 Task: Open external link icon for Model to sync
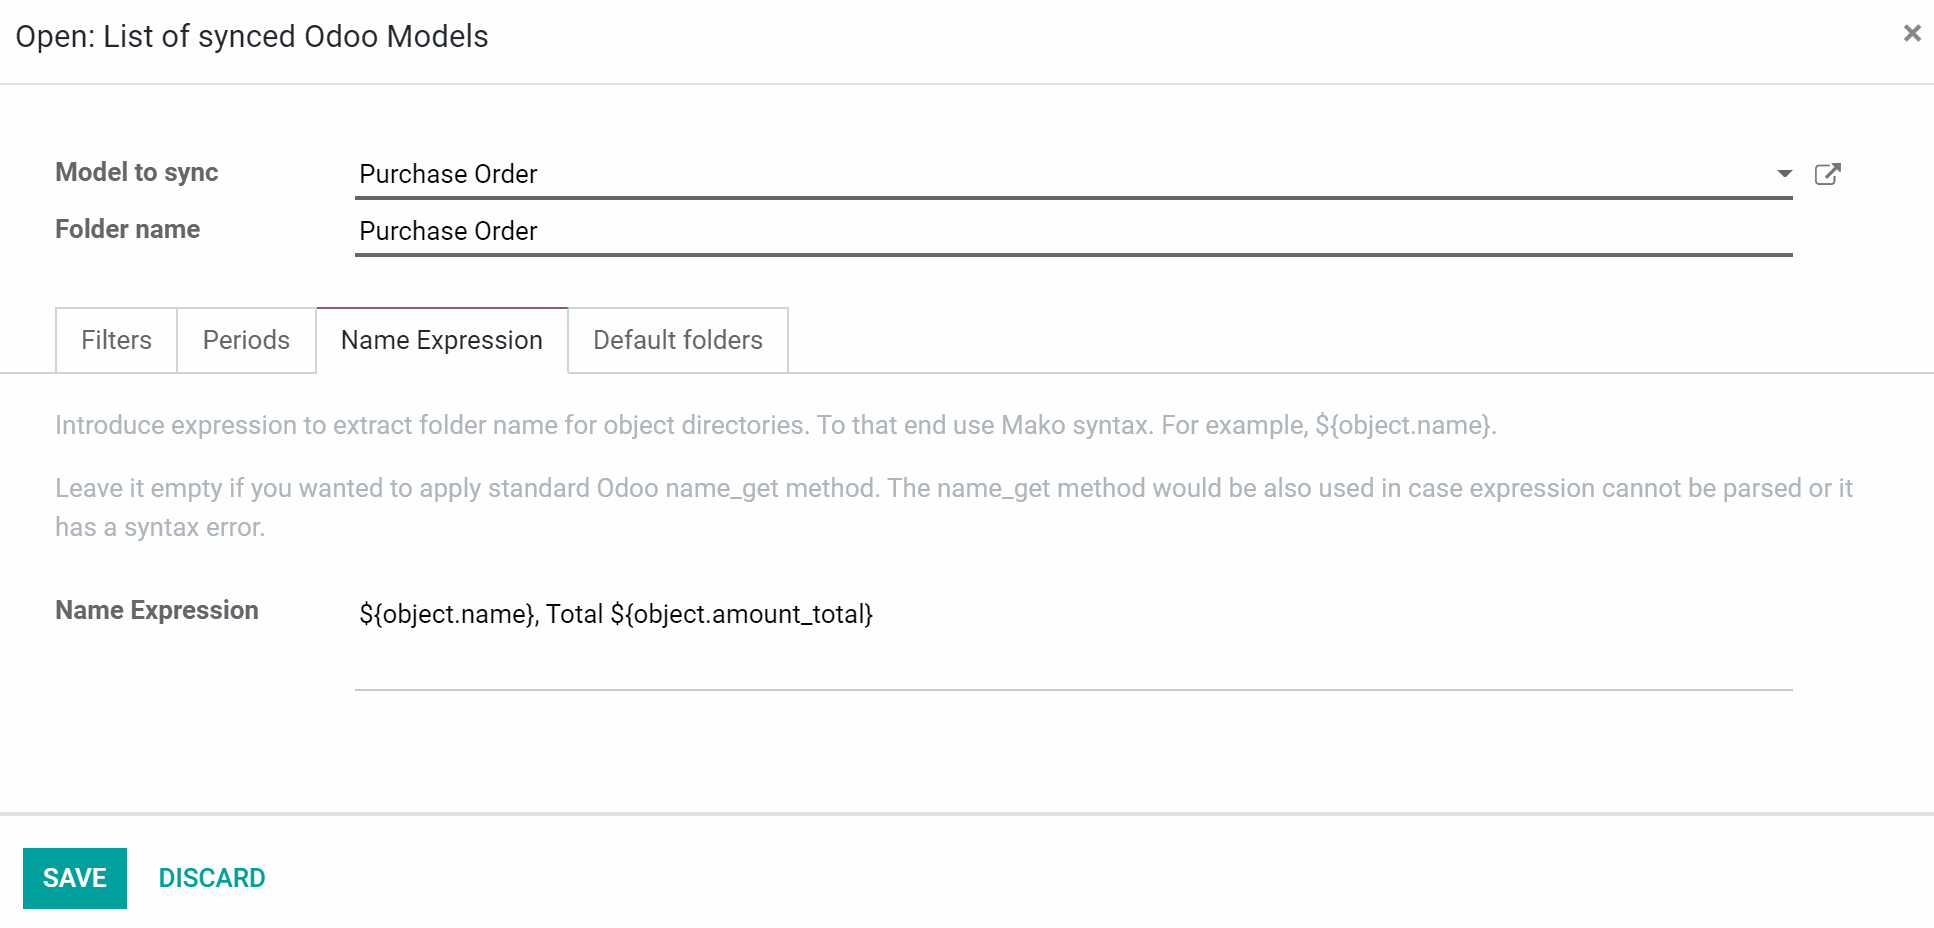(1827, 174)
